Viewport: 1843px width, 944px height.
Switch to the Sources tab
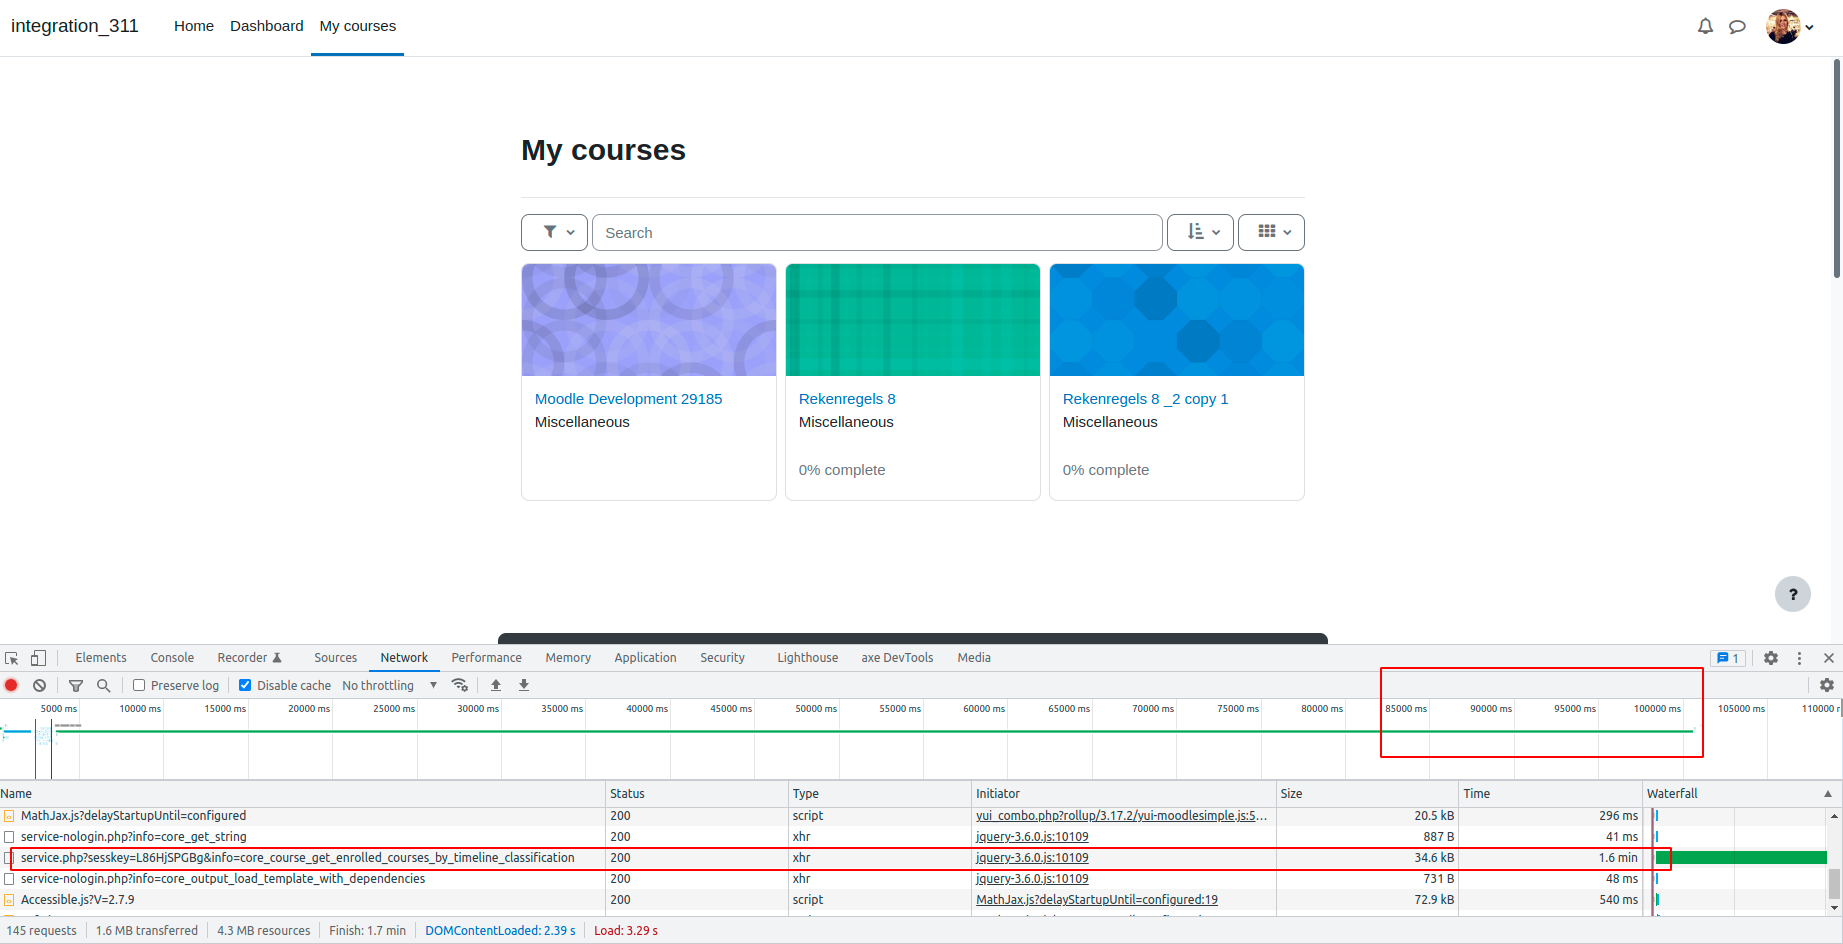tap(335, 658)
